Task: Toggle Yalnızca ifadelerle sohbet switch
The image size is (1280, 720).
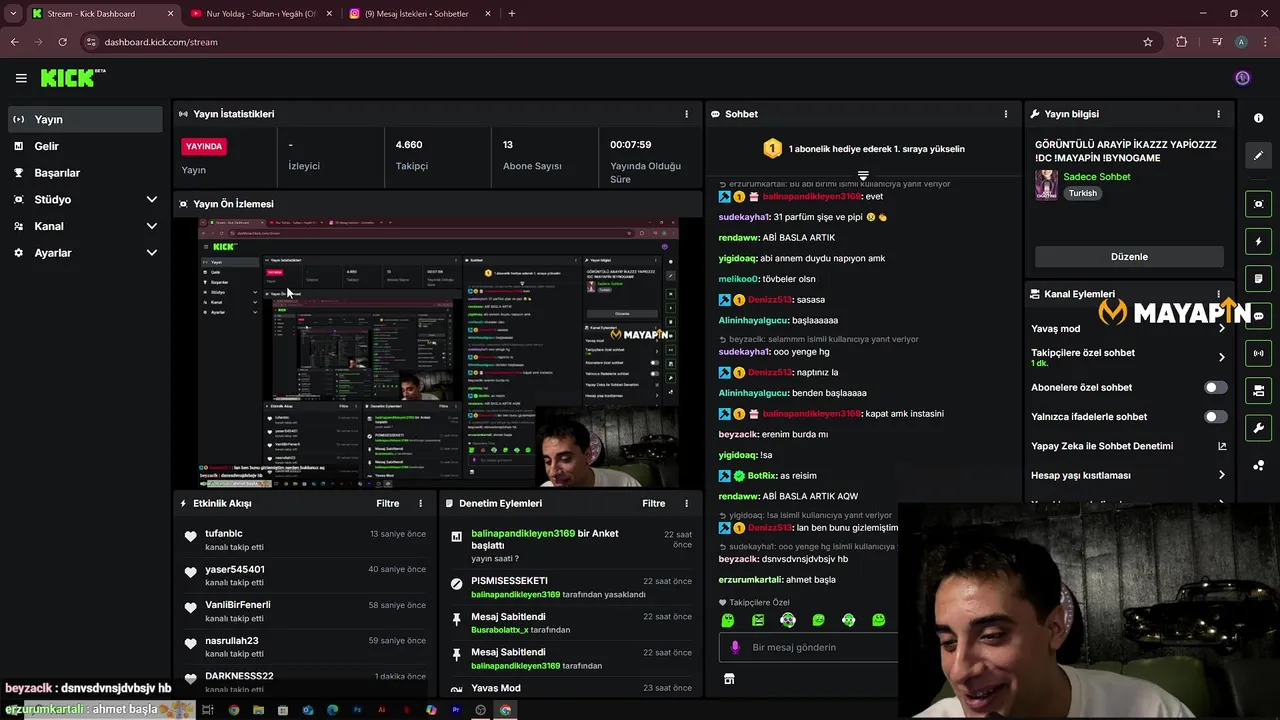Action: click(x=1215, y=416)
